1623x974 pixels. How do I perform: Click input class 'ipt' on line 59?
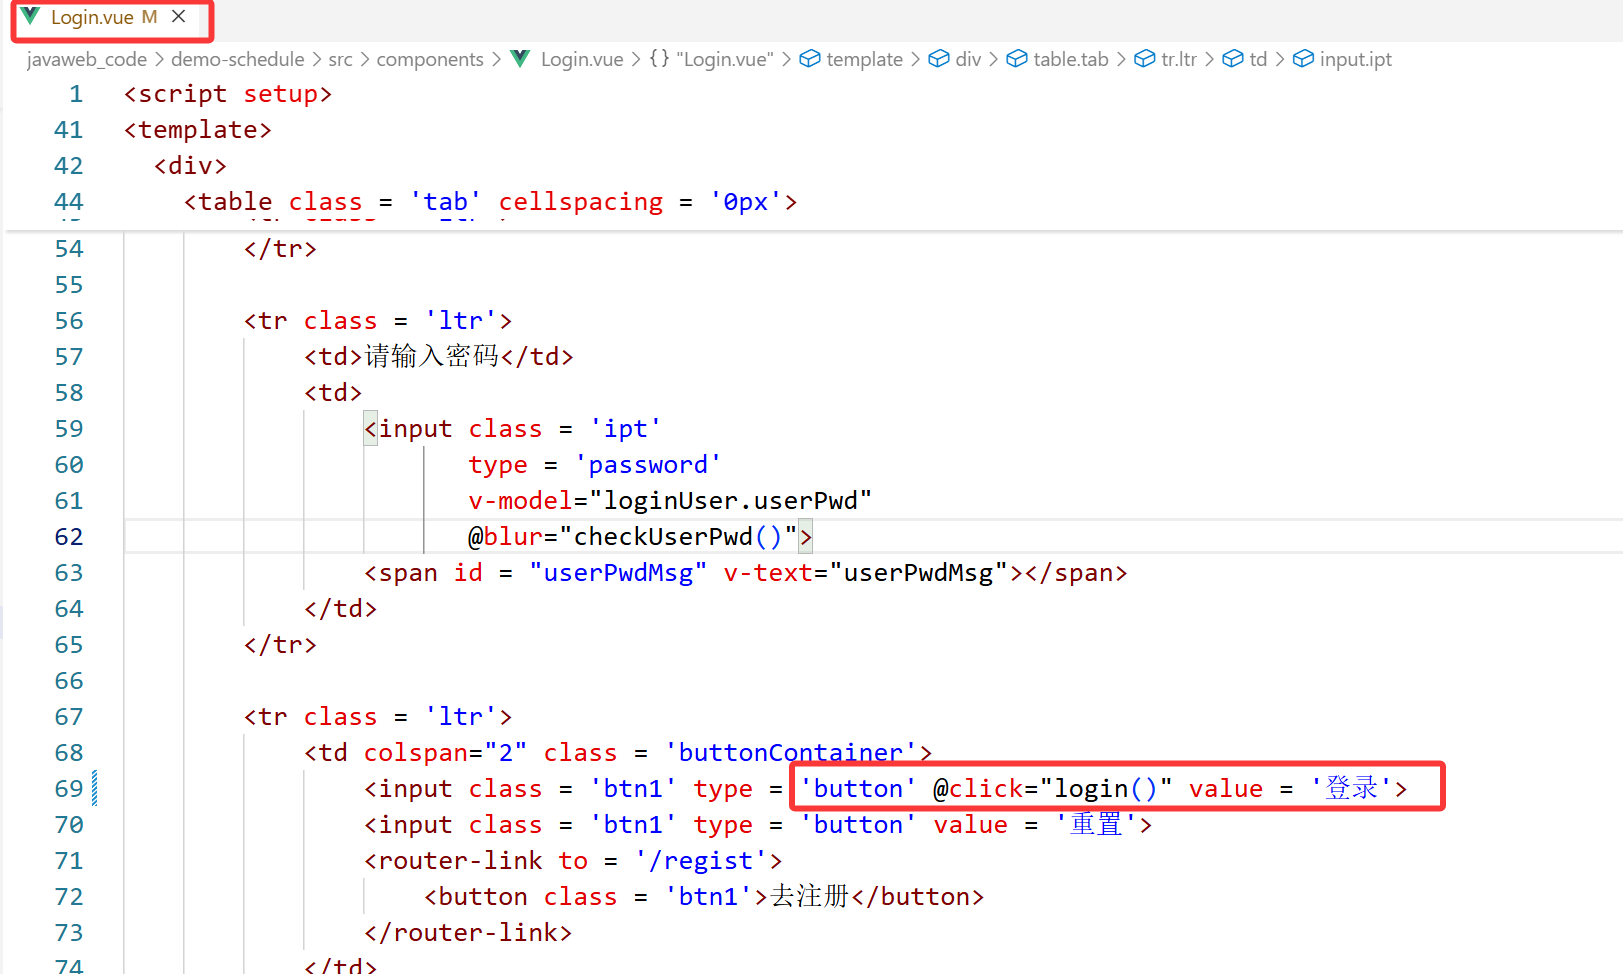[513, 429]
